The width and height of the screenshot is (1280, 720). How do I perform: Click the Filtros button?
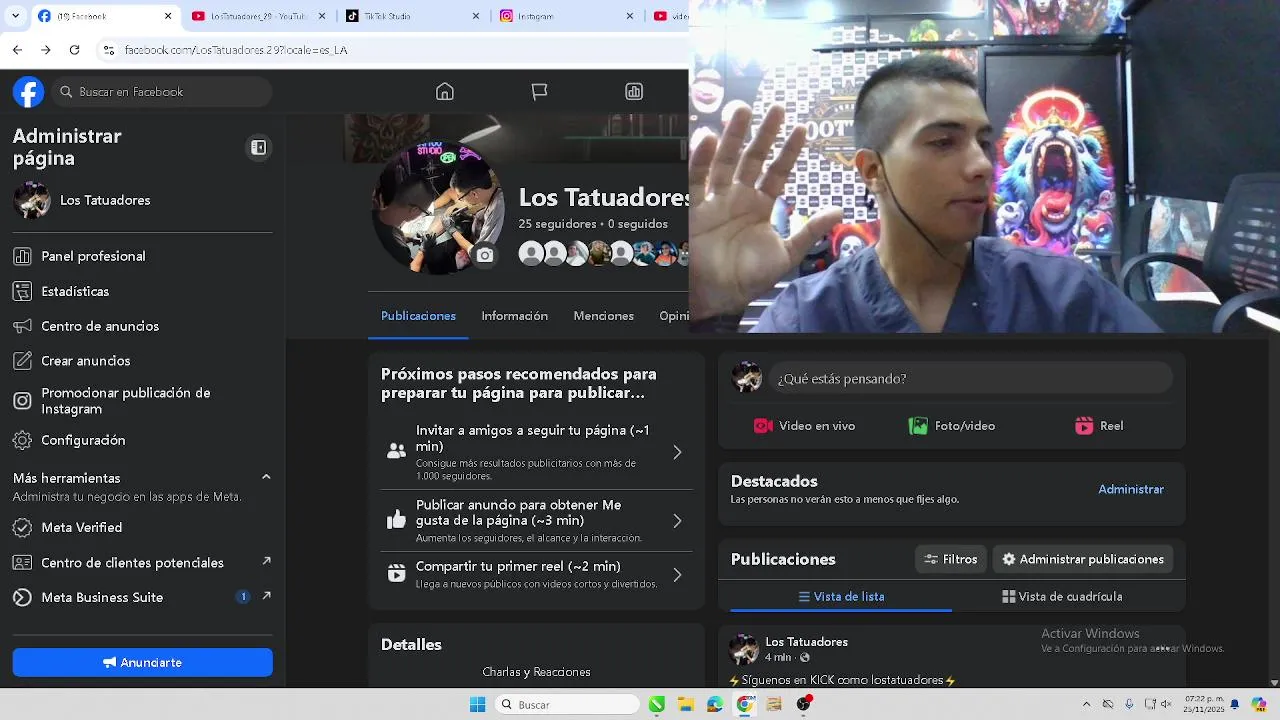pos(950,559)
